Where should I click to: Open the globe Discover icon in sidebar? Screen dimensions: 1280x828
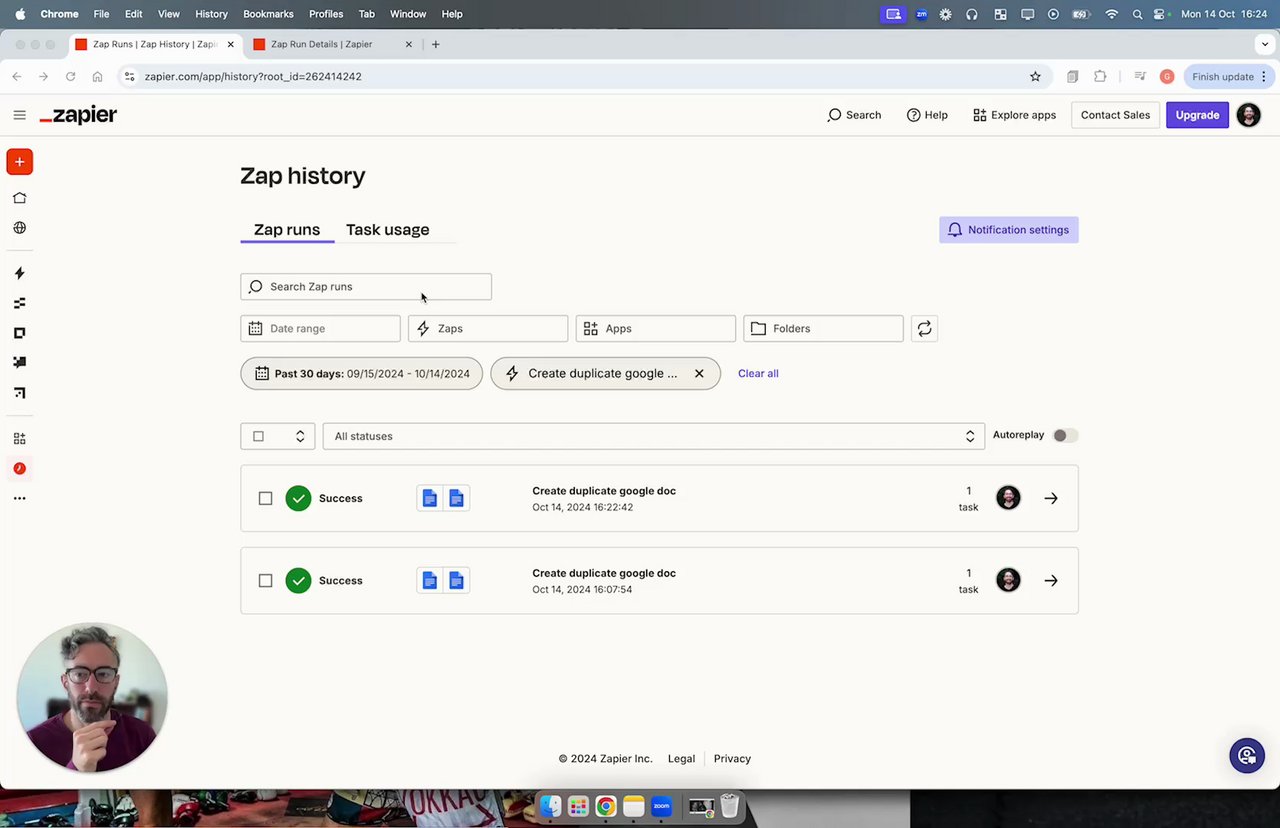[x=19, y=228]
